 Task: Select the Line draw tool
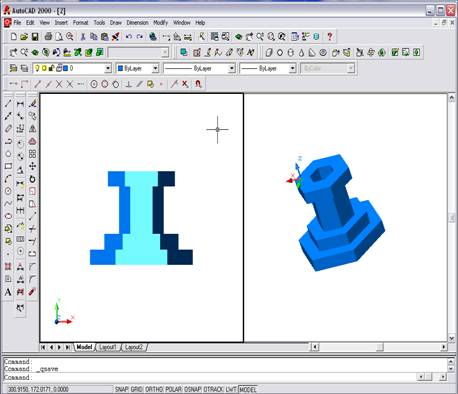tap(8, 104)
